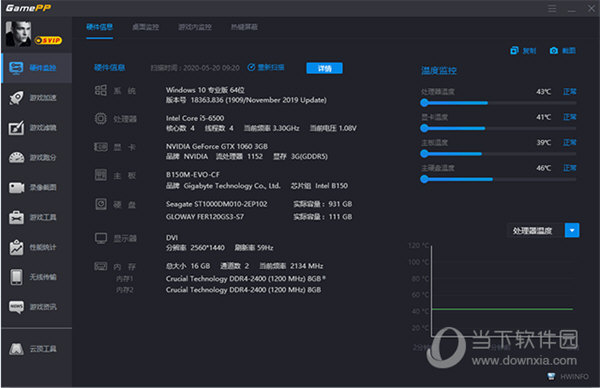Screen dimensions: 600x388
Task: Open the processor temperature combo box
Action: tap(543, 230)
